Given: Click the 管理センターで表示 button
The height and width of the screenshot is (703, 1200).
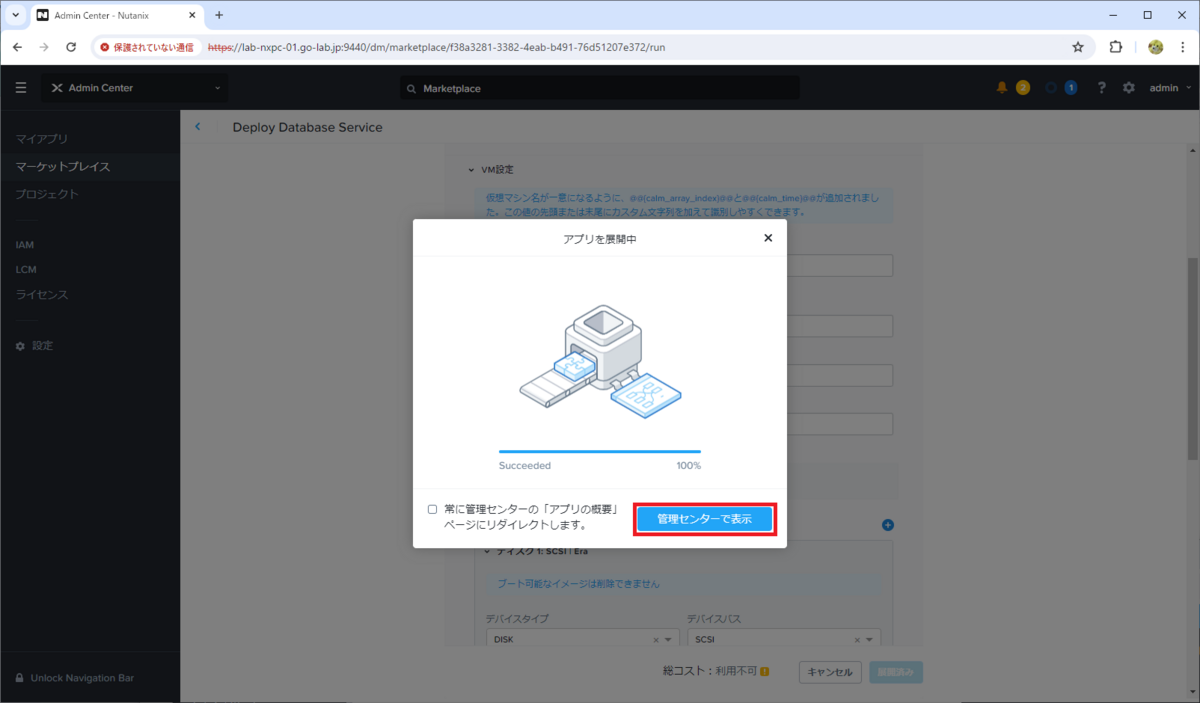Looking at the screenshot, I should pyautogui.click(x=705, y=518).
